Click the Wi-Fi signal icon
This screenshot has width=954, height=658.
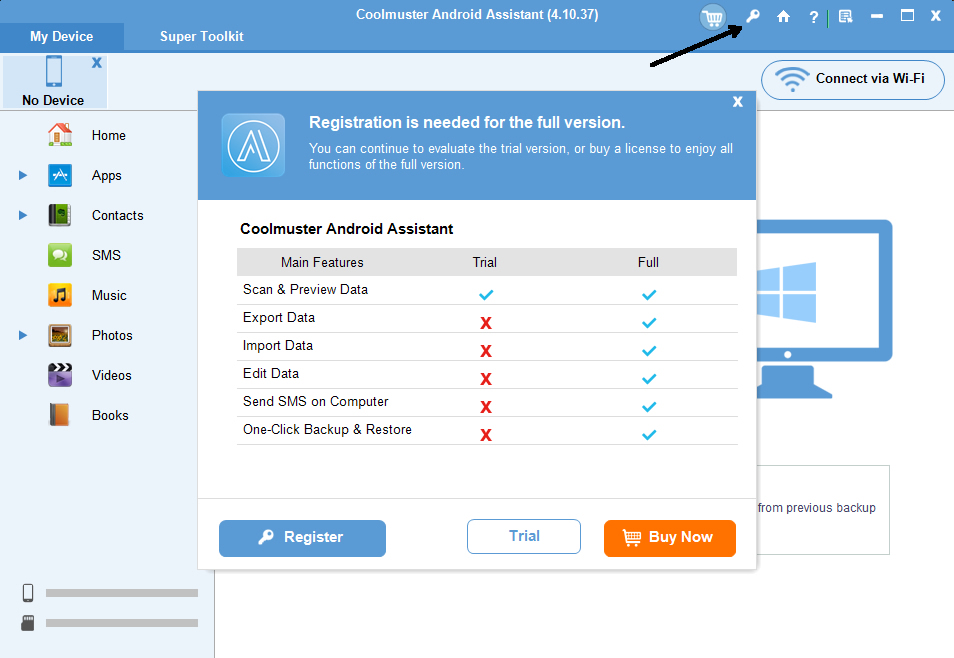792,79
